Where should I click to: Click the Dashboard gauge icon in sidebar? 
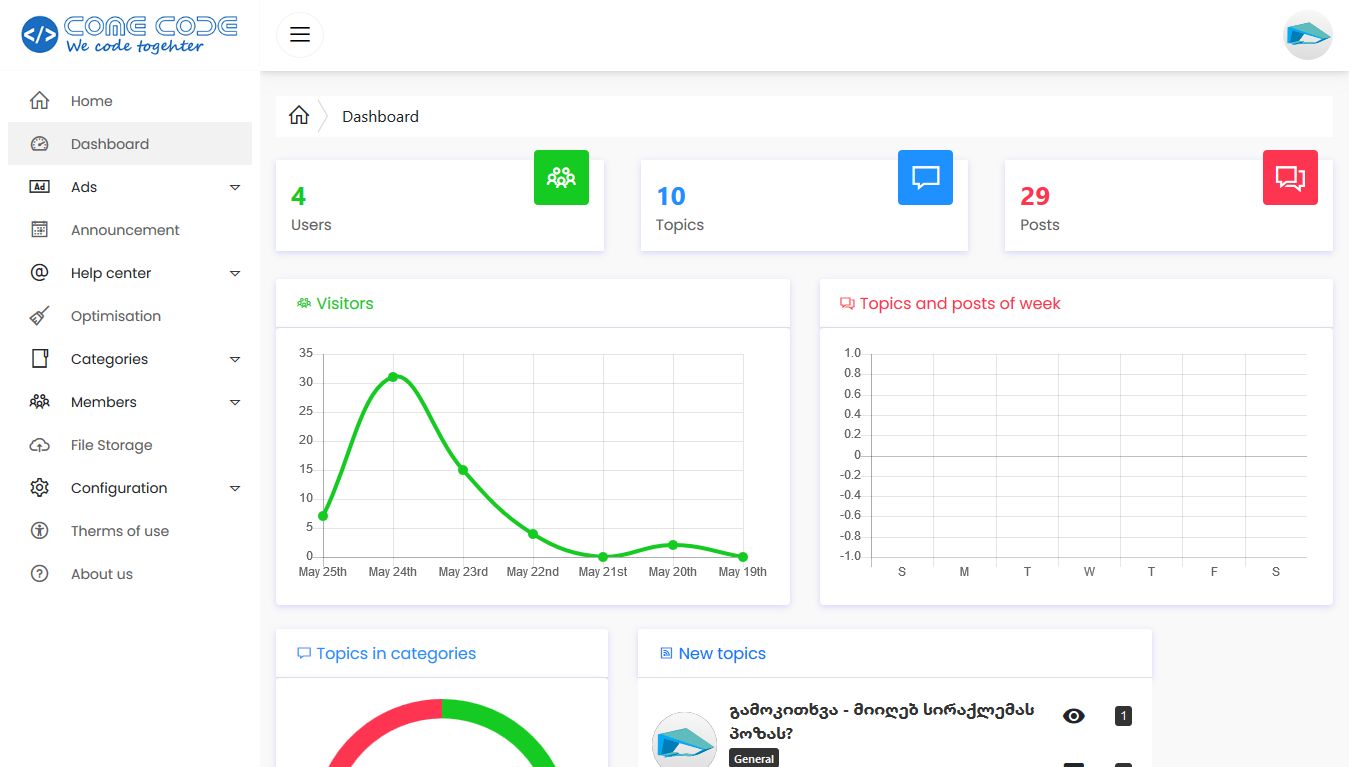(40, 144)
